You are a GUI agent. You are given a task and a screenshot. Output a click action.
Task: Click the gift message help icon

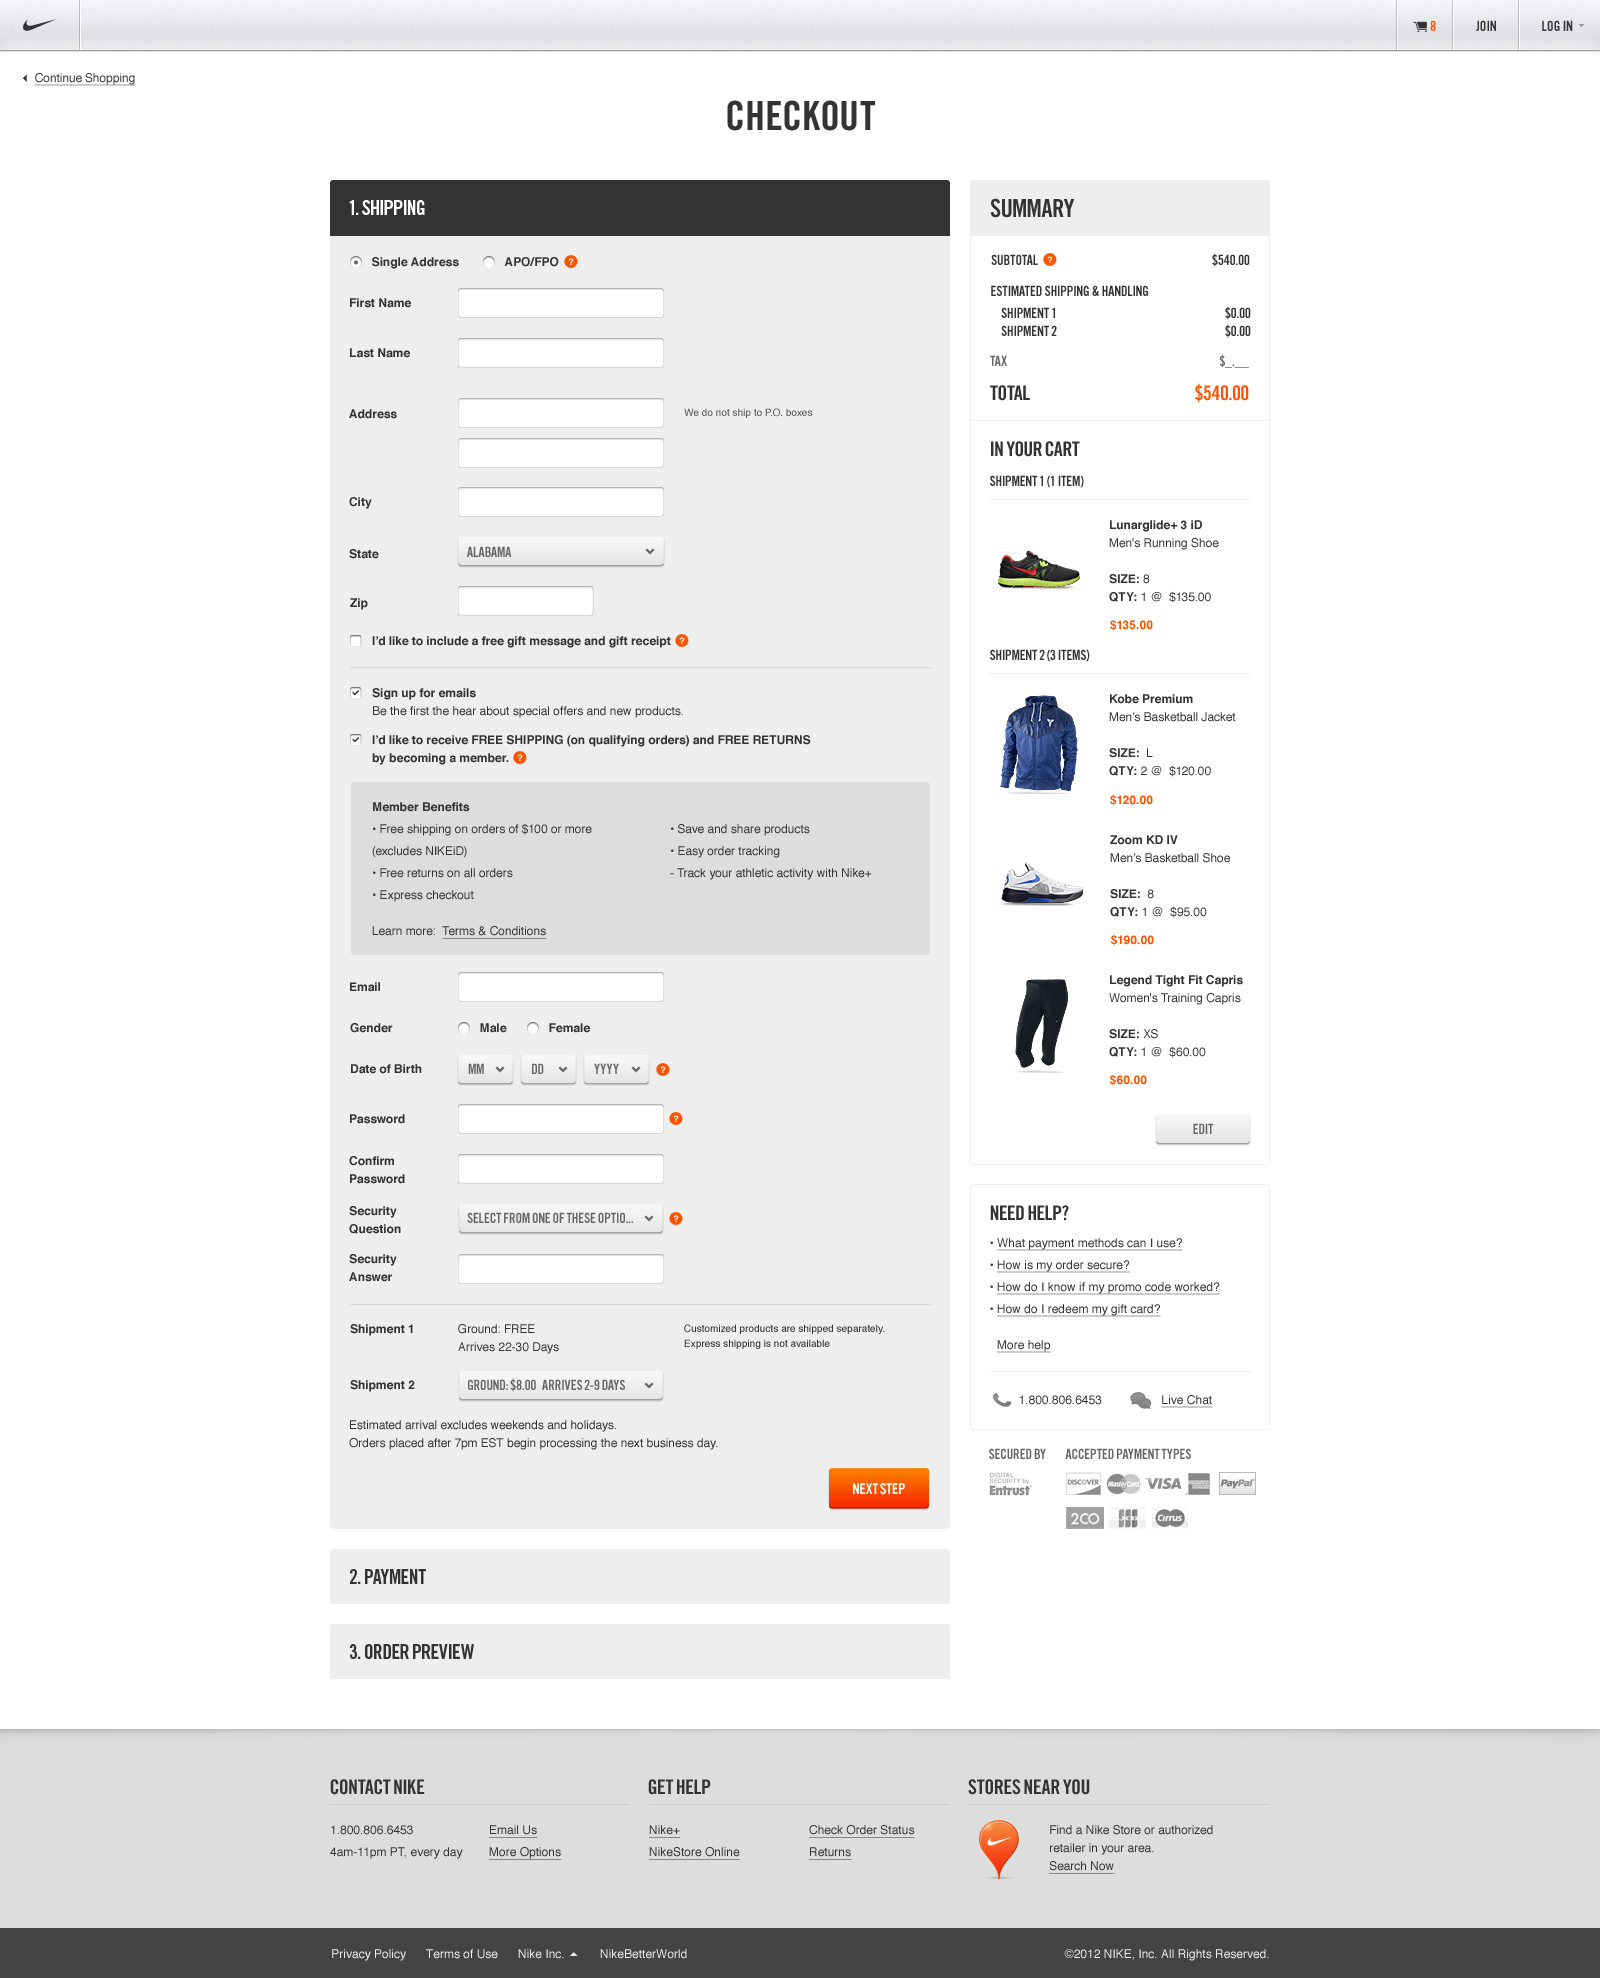(x=682, y=641)
